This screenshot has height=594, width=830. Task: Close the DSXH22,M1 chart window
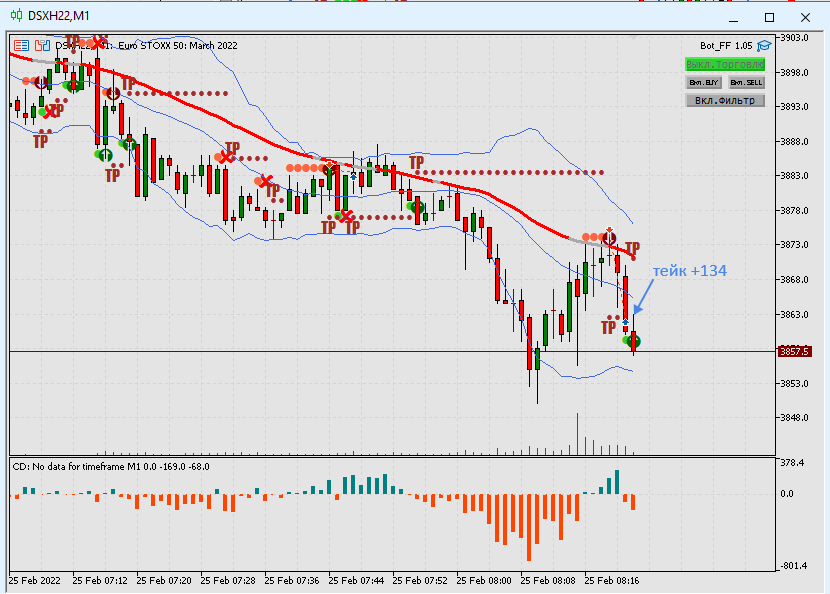(x=805, y=17)
